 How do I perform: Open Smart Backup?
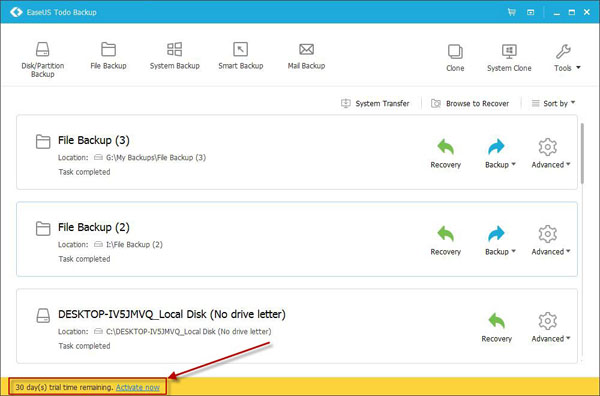[241, 56]
